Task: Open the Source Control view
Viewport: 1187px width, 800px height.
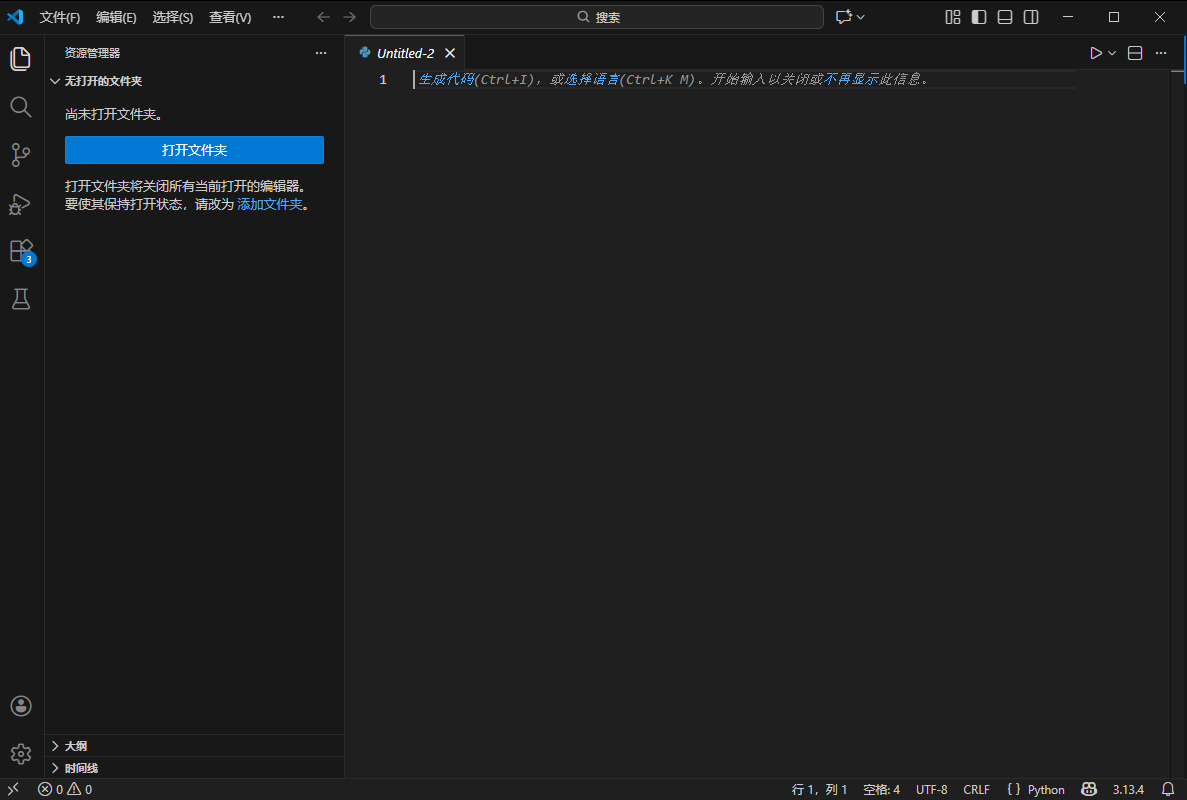Action: 21,155
